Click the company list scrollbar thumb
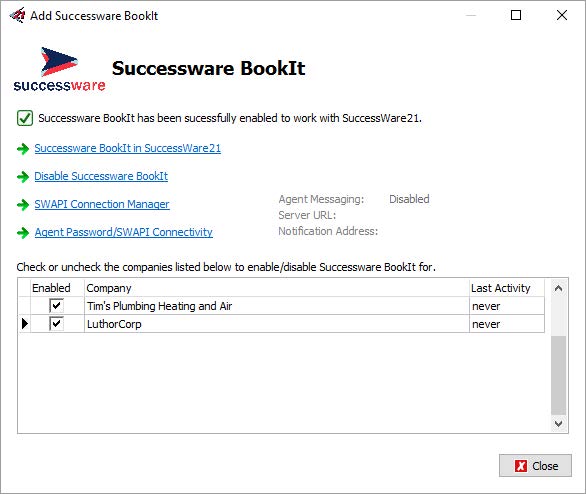The height and width of the screenshot is (494, 586). (558, 375)
